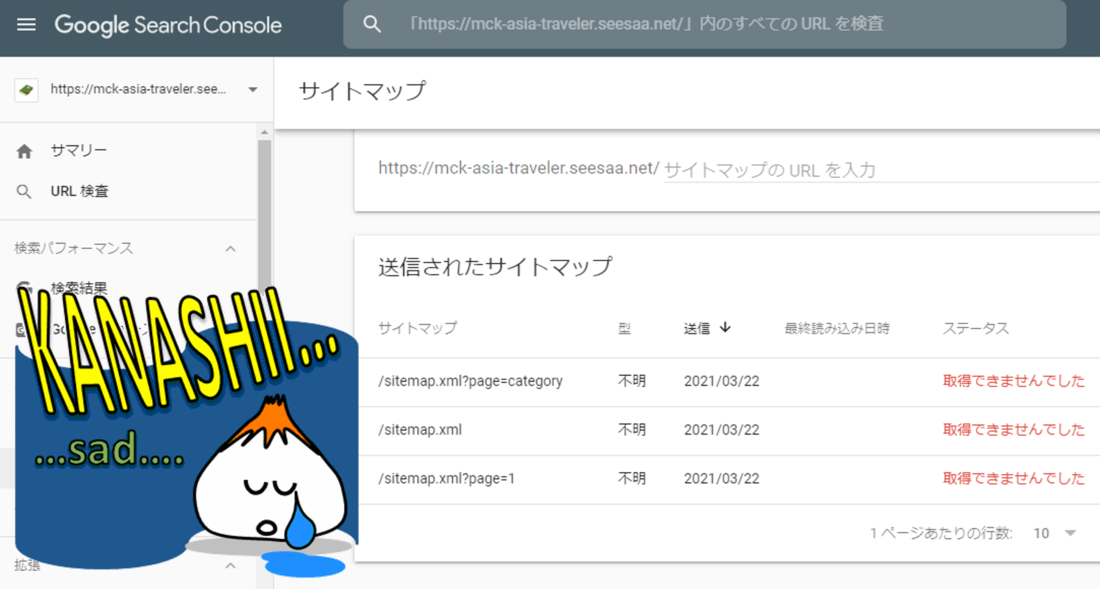Open サマリー in the sidebar

[79, 151]
